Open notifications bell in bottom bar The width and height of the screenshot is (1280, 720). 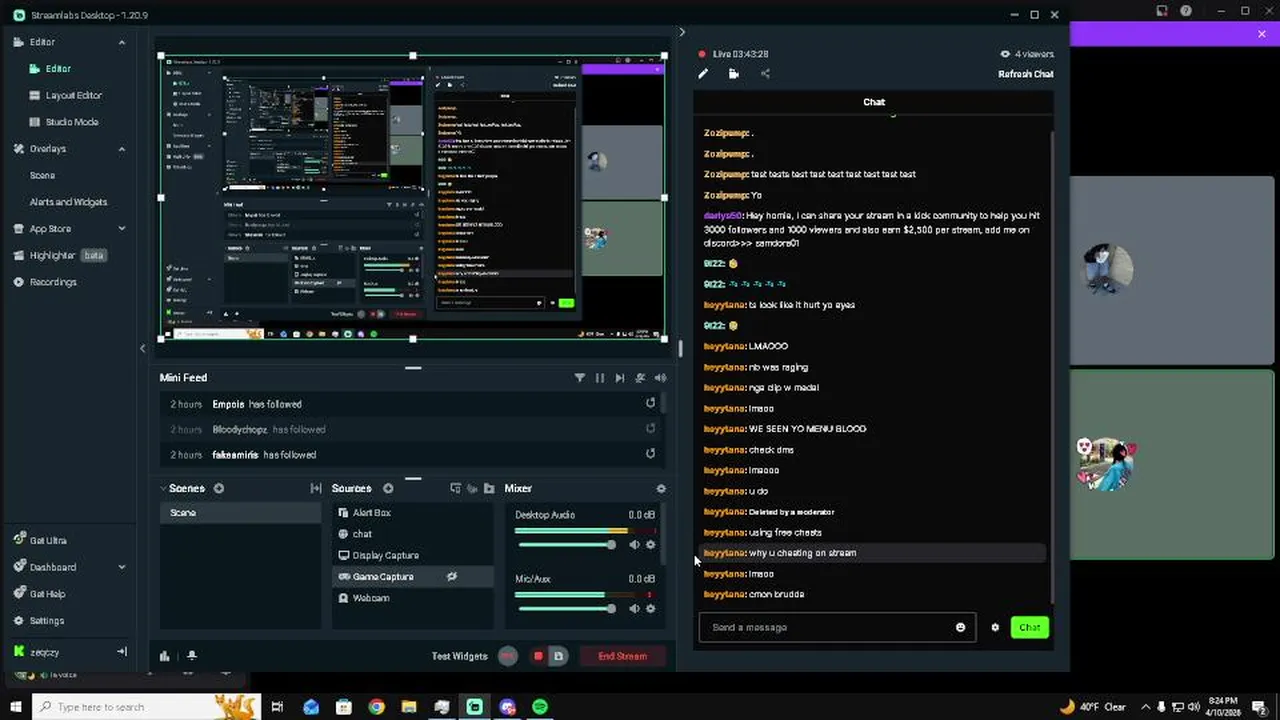click(x=192, y=656)
